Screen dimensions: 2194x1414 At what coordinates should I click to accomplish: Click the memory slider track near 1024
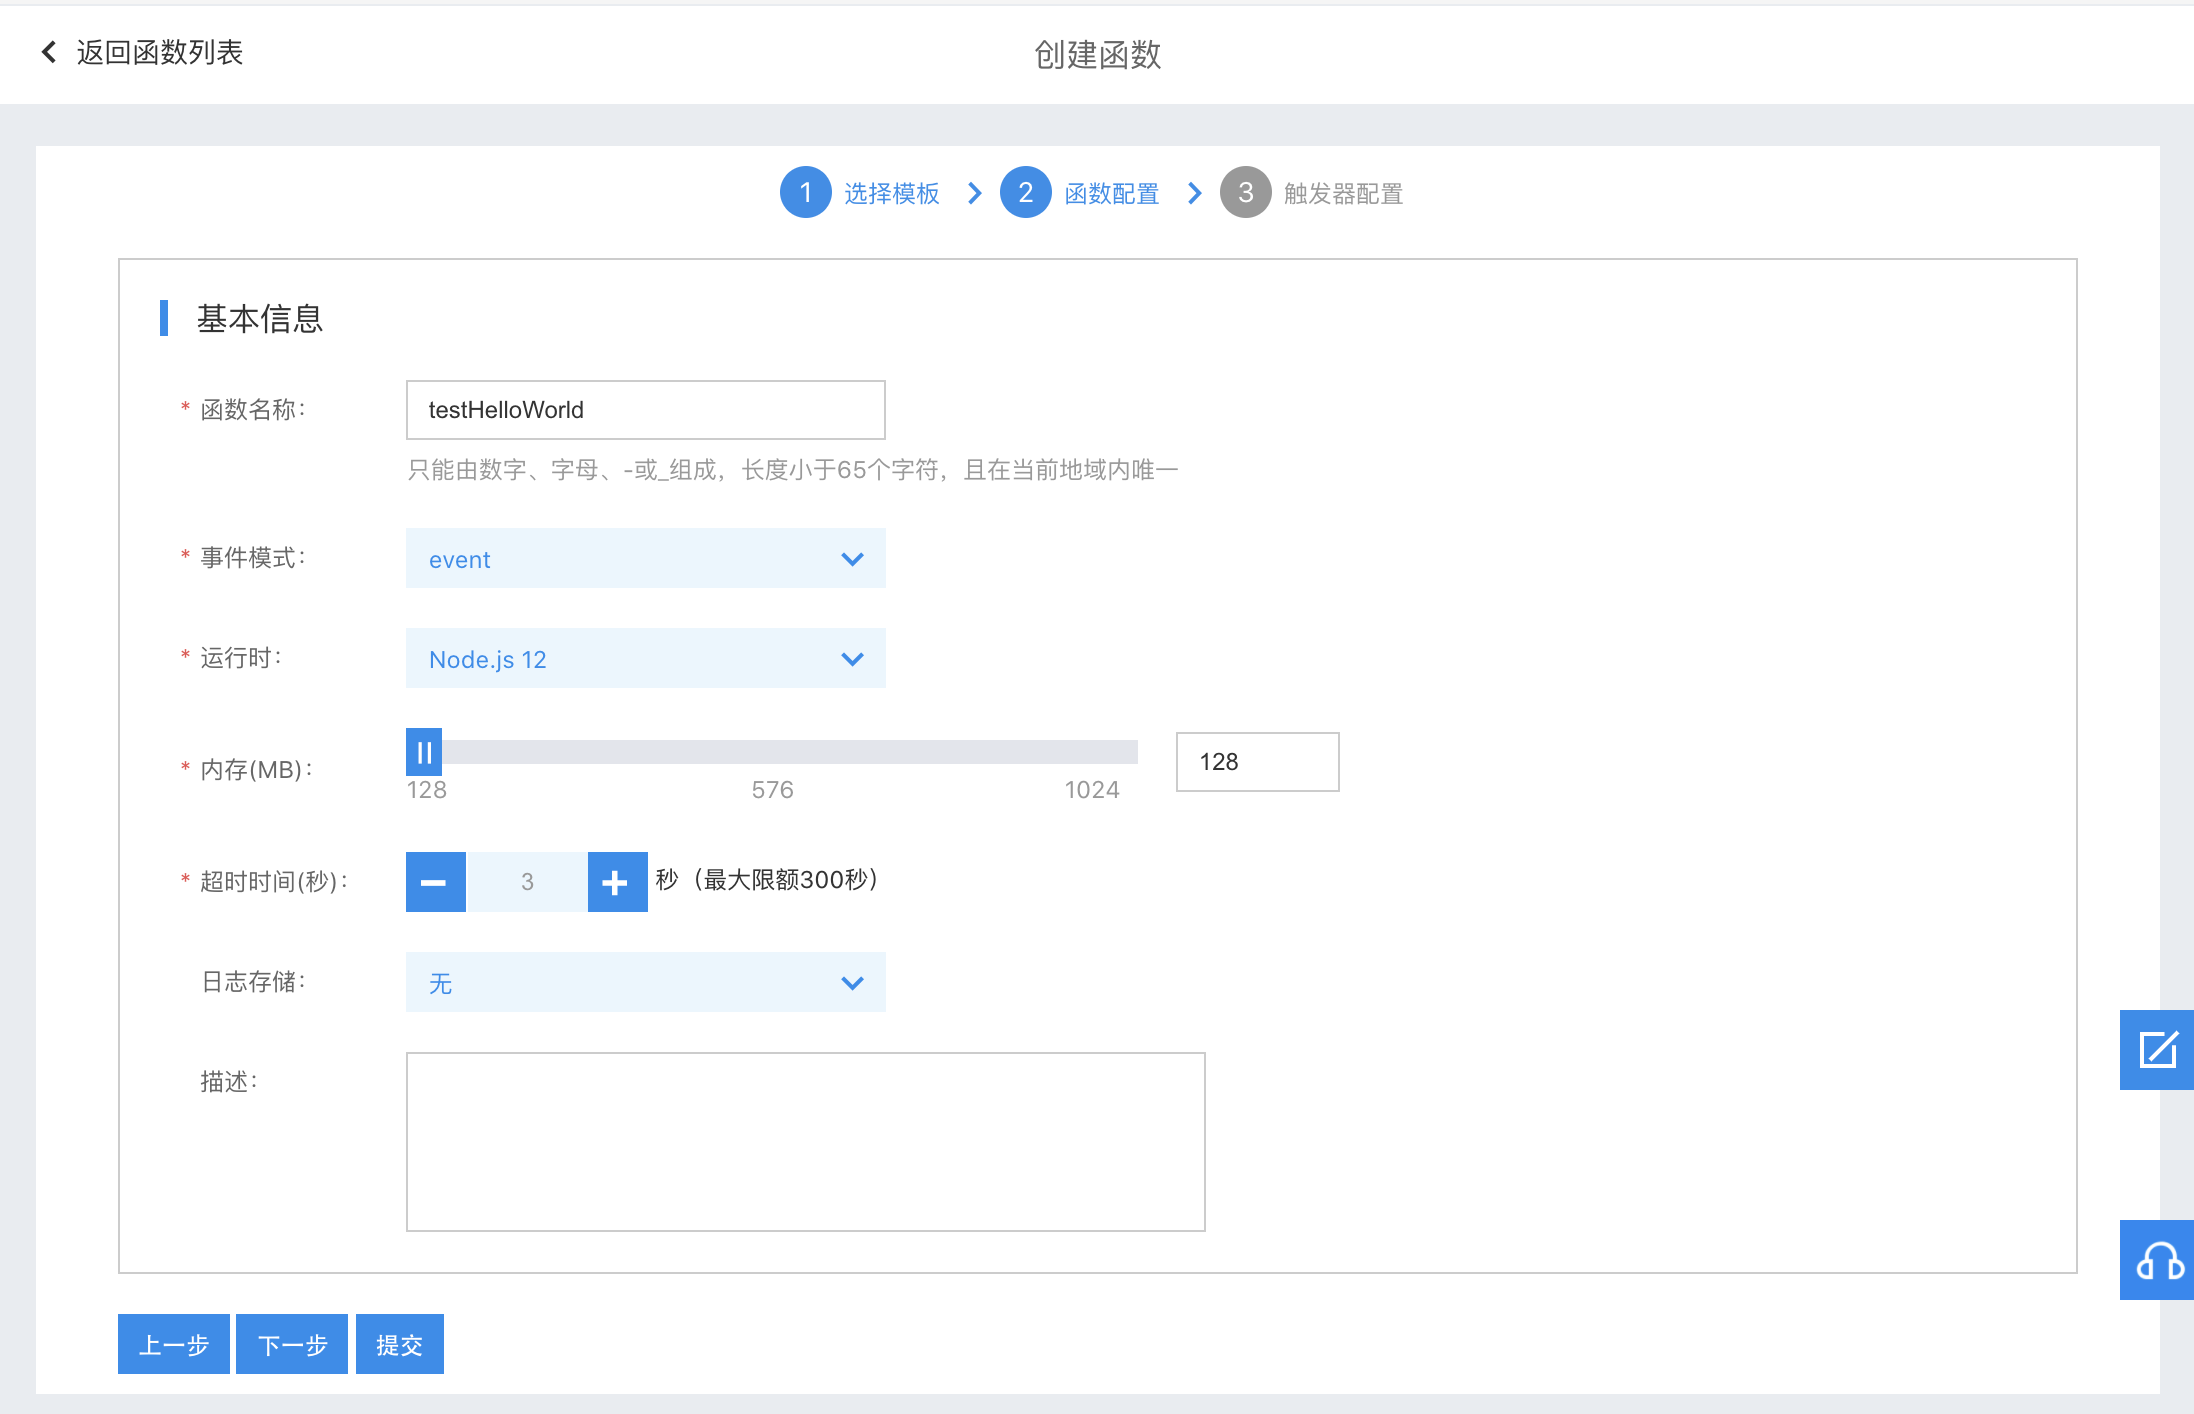[1092, 752]
